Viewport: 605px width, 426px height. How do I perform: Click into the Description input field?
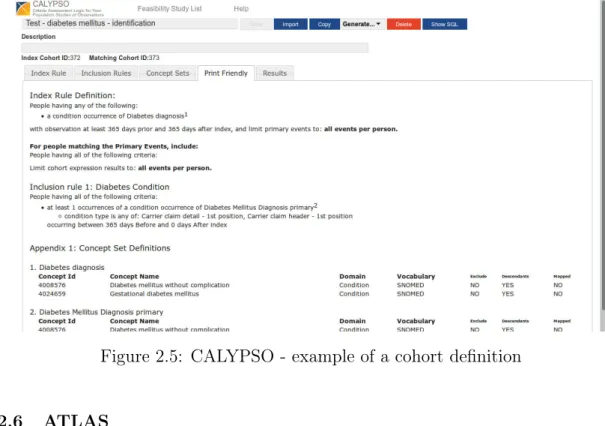195,48
